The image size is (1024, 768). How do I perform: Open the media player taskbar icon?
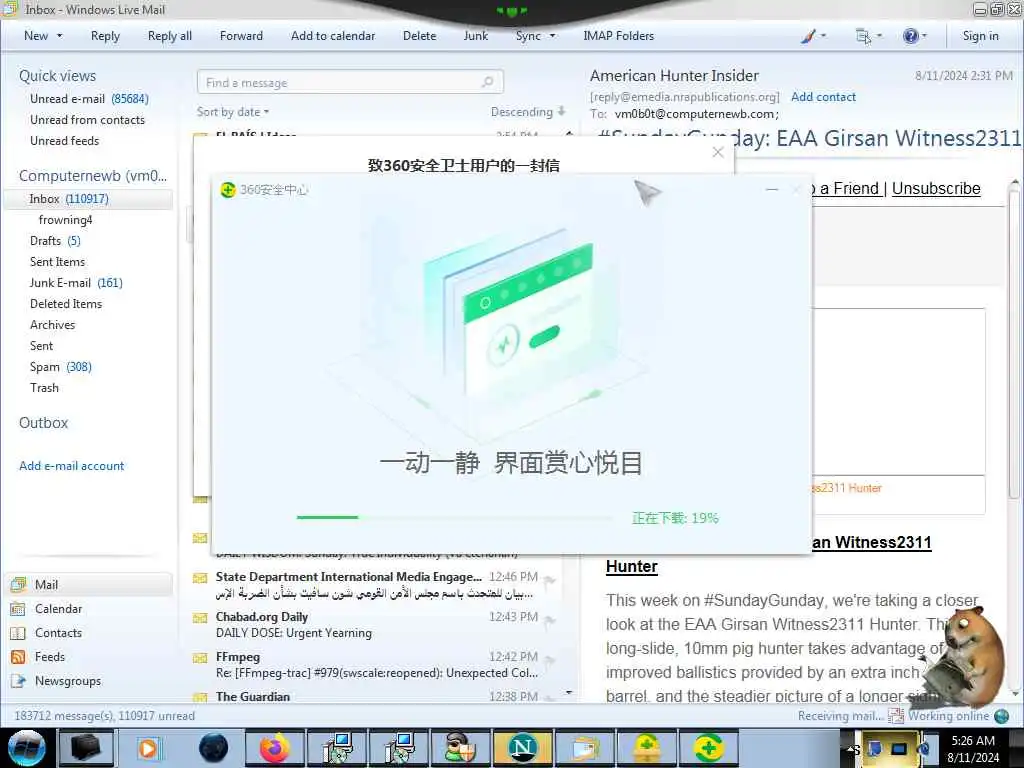point(148,748)
